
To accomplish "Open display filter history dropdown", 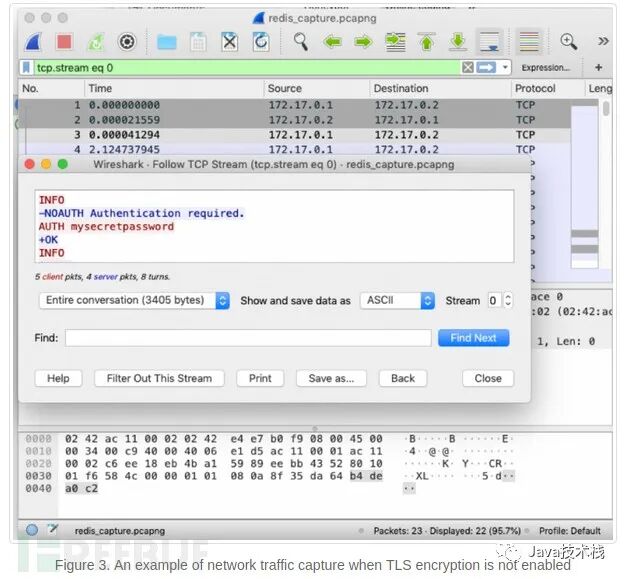I will tap(505, 67).
